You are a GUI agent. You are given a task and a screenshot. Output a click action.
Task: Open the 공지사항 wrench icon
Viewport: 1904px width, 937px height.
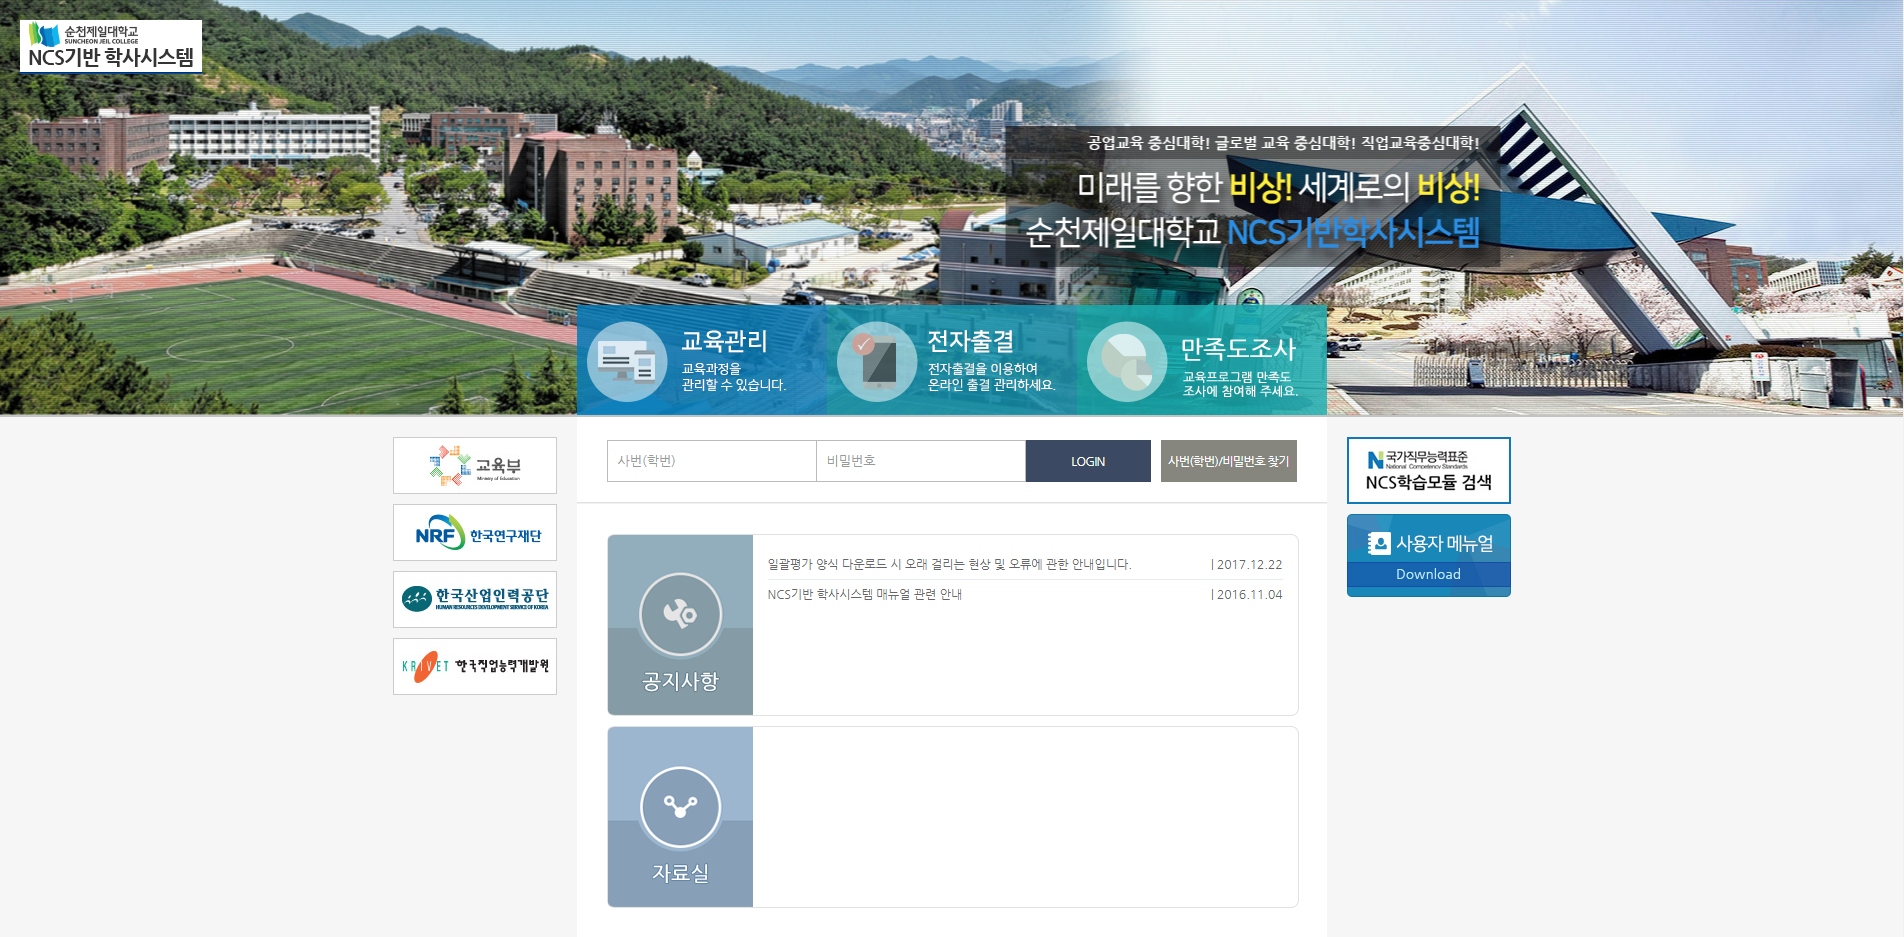pyautogui.click(x=680, y=614)
